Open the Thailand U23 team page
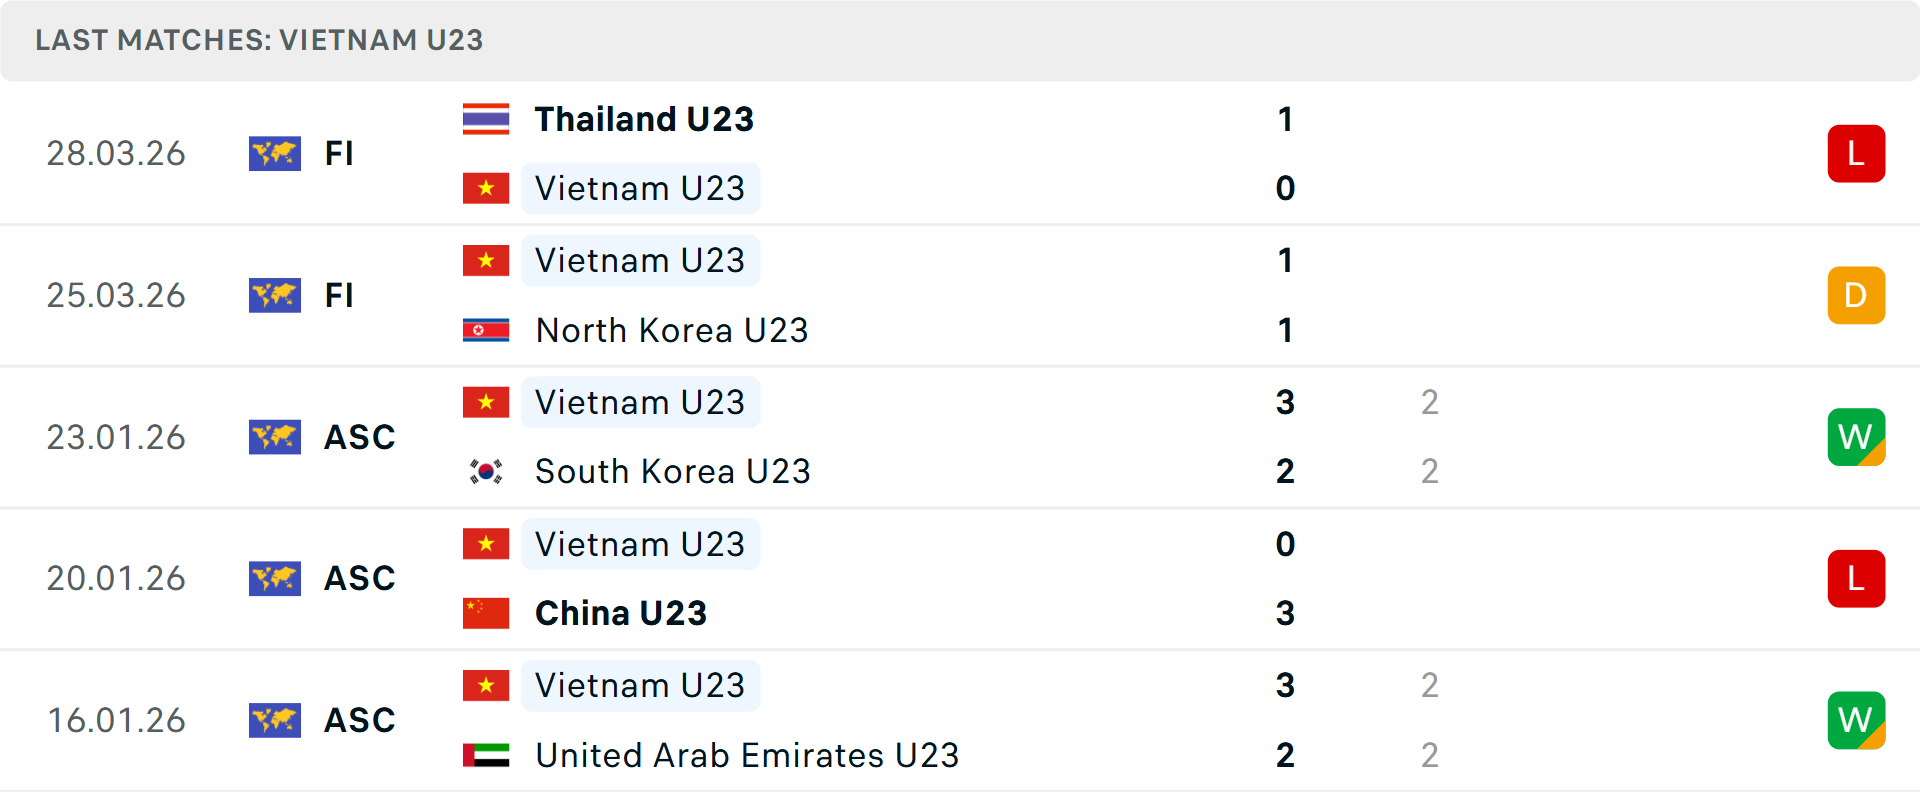Viewport: 1920px width, 792px height. pyautogui.click(x=644, y=118)
